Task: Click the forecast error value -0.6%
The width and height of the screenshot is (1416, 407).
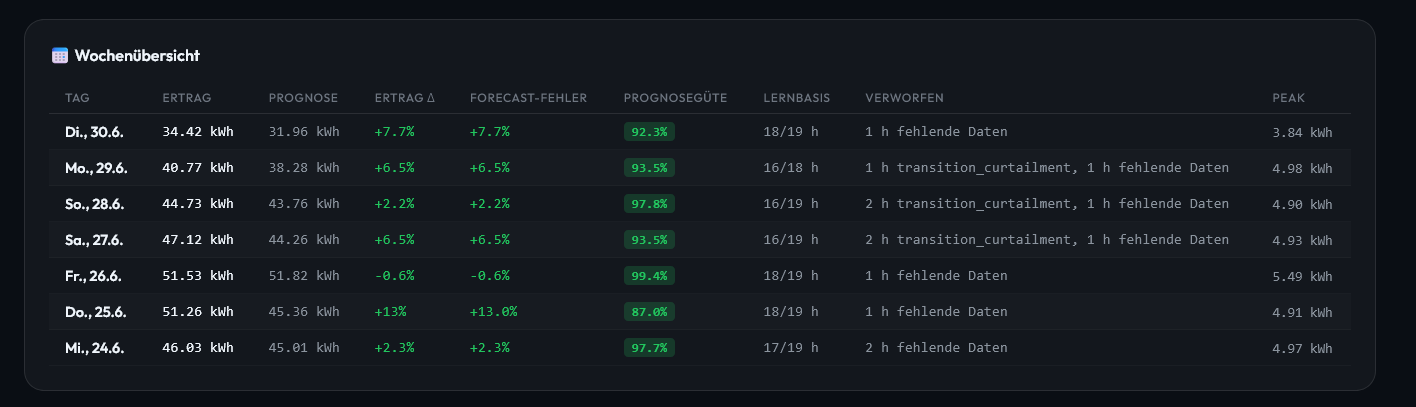Action: pyautogui.click(x=490, y=276)
